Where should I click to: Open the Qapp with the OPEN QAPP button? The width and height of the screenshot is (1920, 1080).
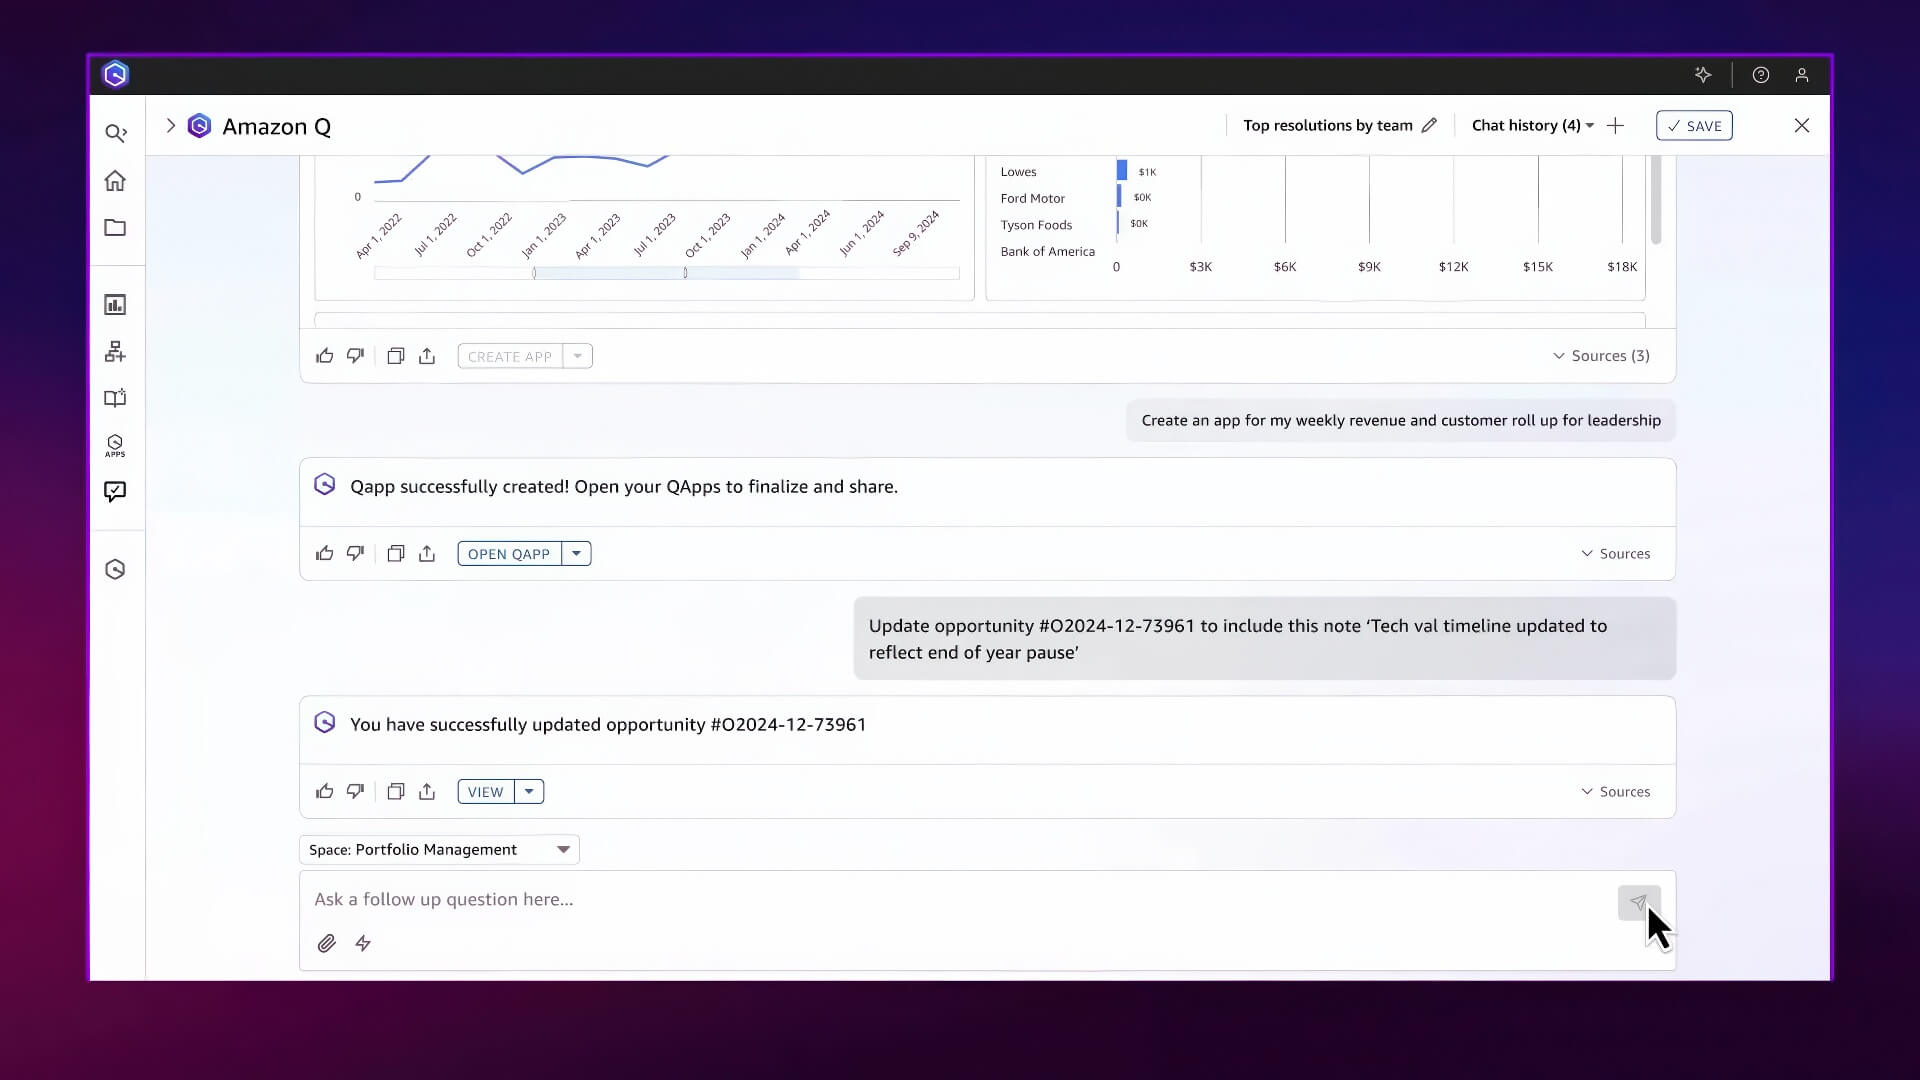(509, 553)
